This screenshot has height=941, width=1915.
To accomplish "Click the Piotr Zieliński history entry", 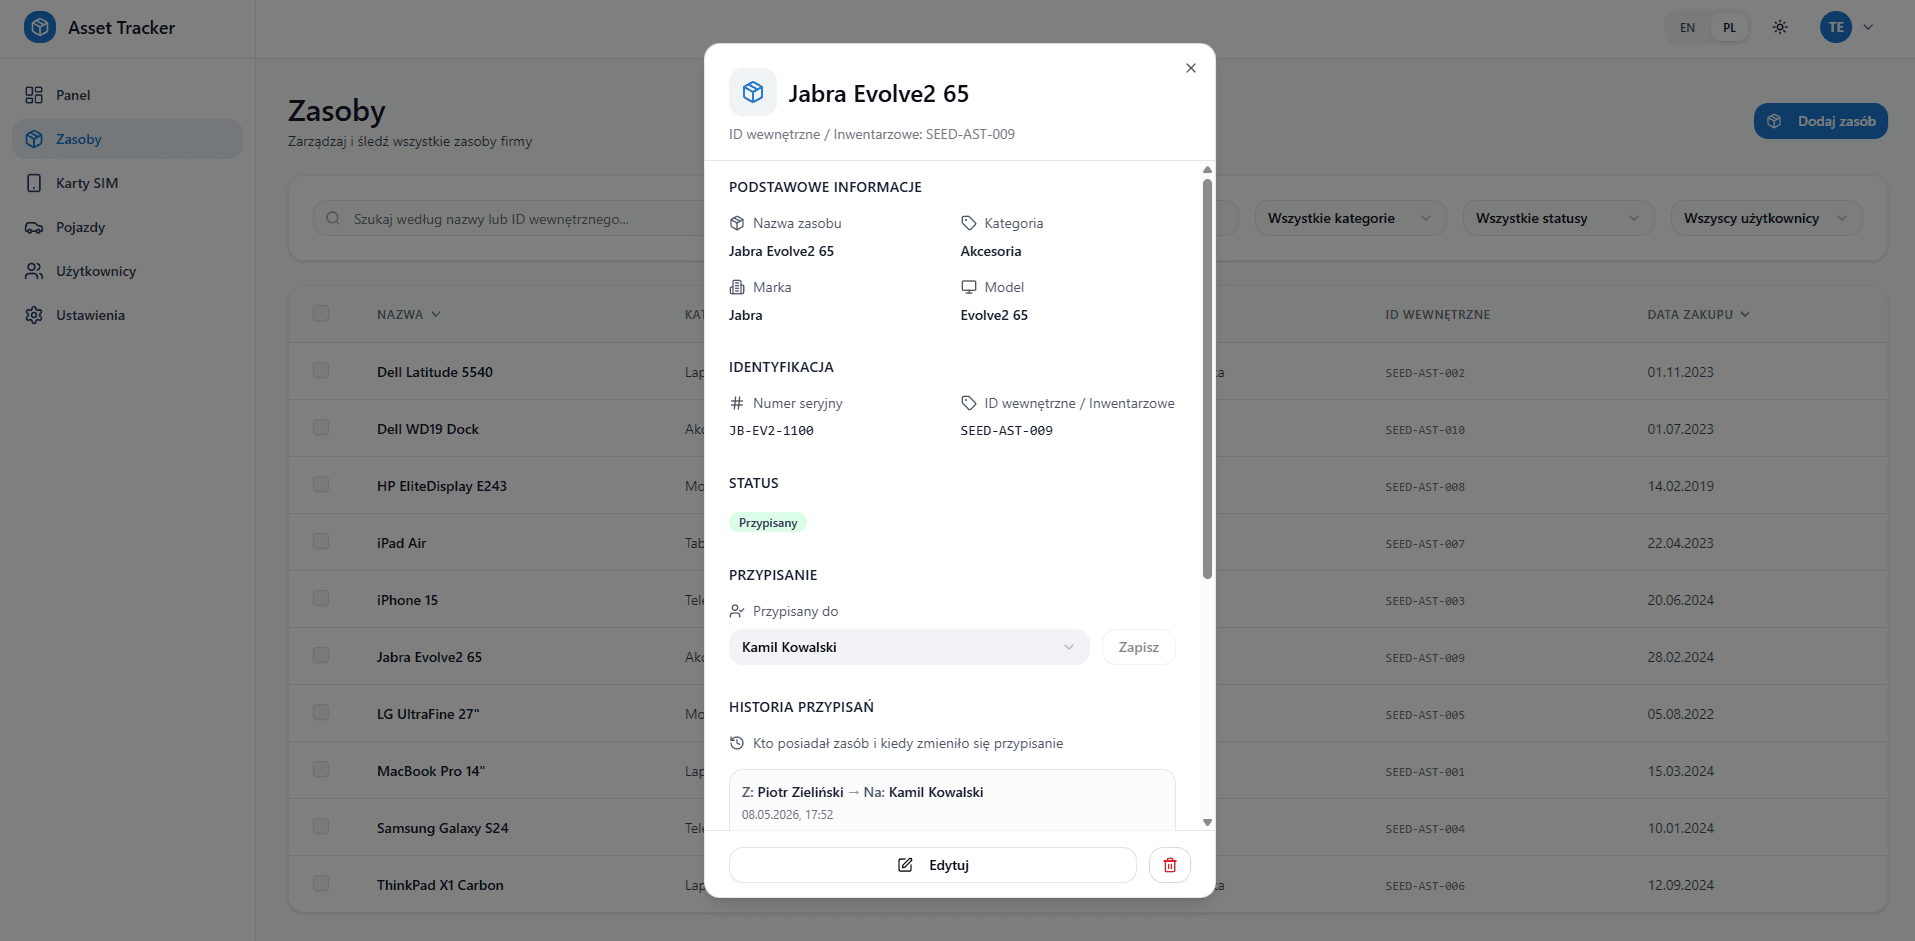I will tap(952, 801).
